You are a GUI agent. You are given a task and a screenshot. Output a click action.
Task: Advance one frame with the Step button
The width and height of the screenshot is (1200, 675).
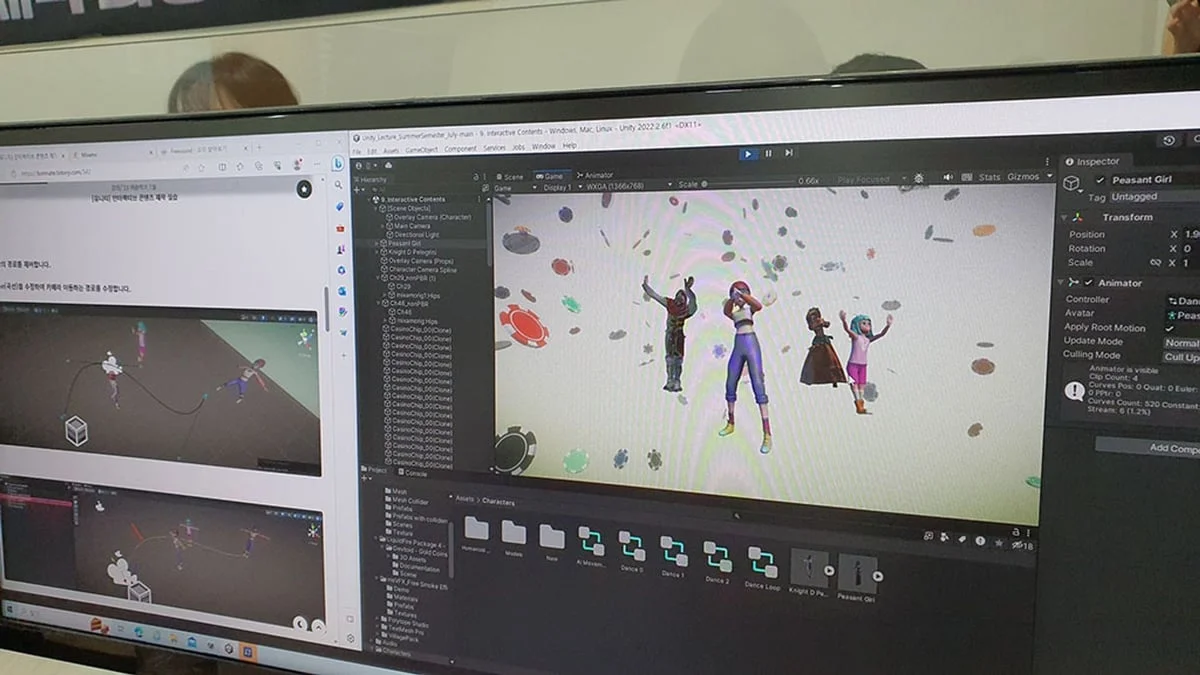(x=788, y=153)
